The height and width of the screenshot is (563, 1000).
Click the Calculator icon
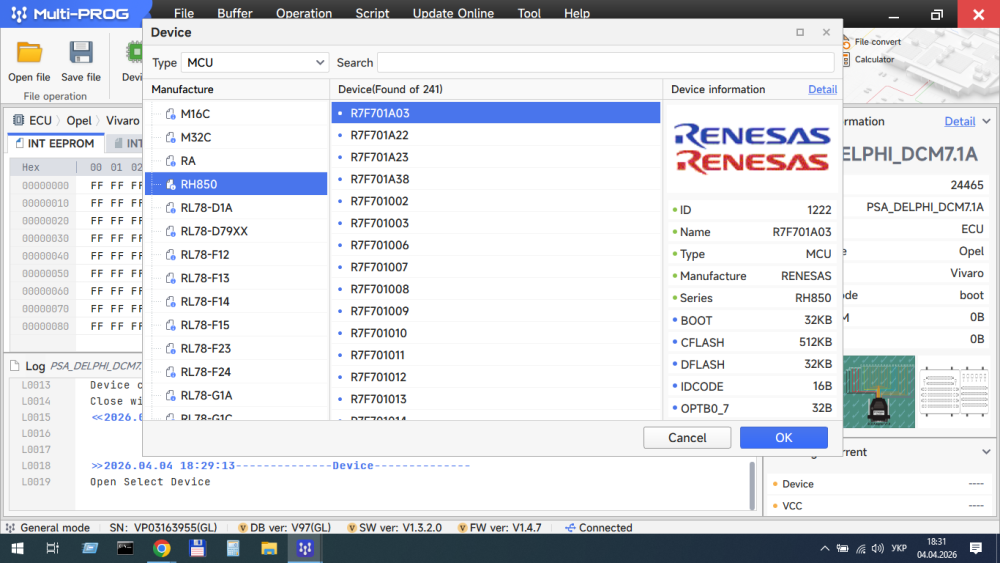click(846, 59)
